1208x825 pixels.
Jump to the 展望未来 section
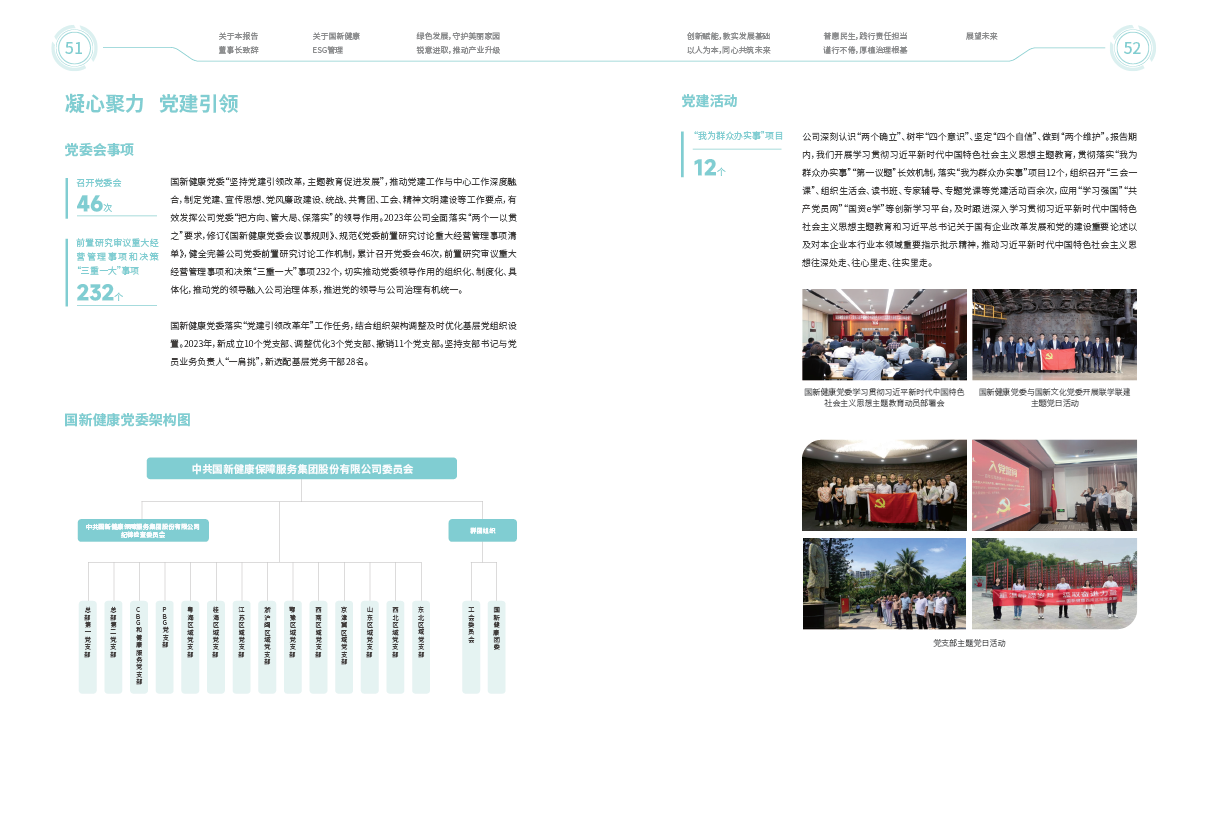click(981, 36)
